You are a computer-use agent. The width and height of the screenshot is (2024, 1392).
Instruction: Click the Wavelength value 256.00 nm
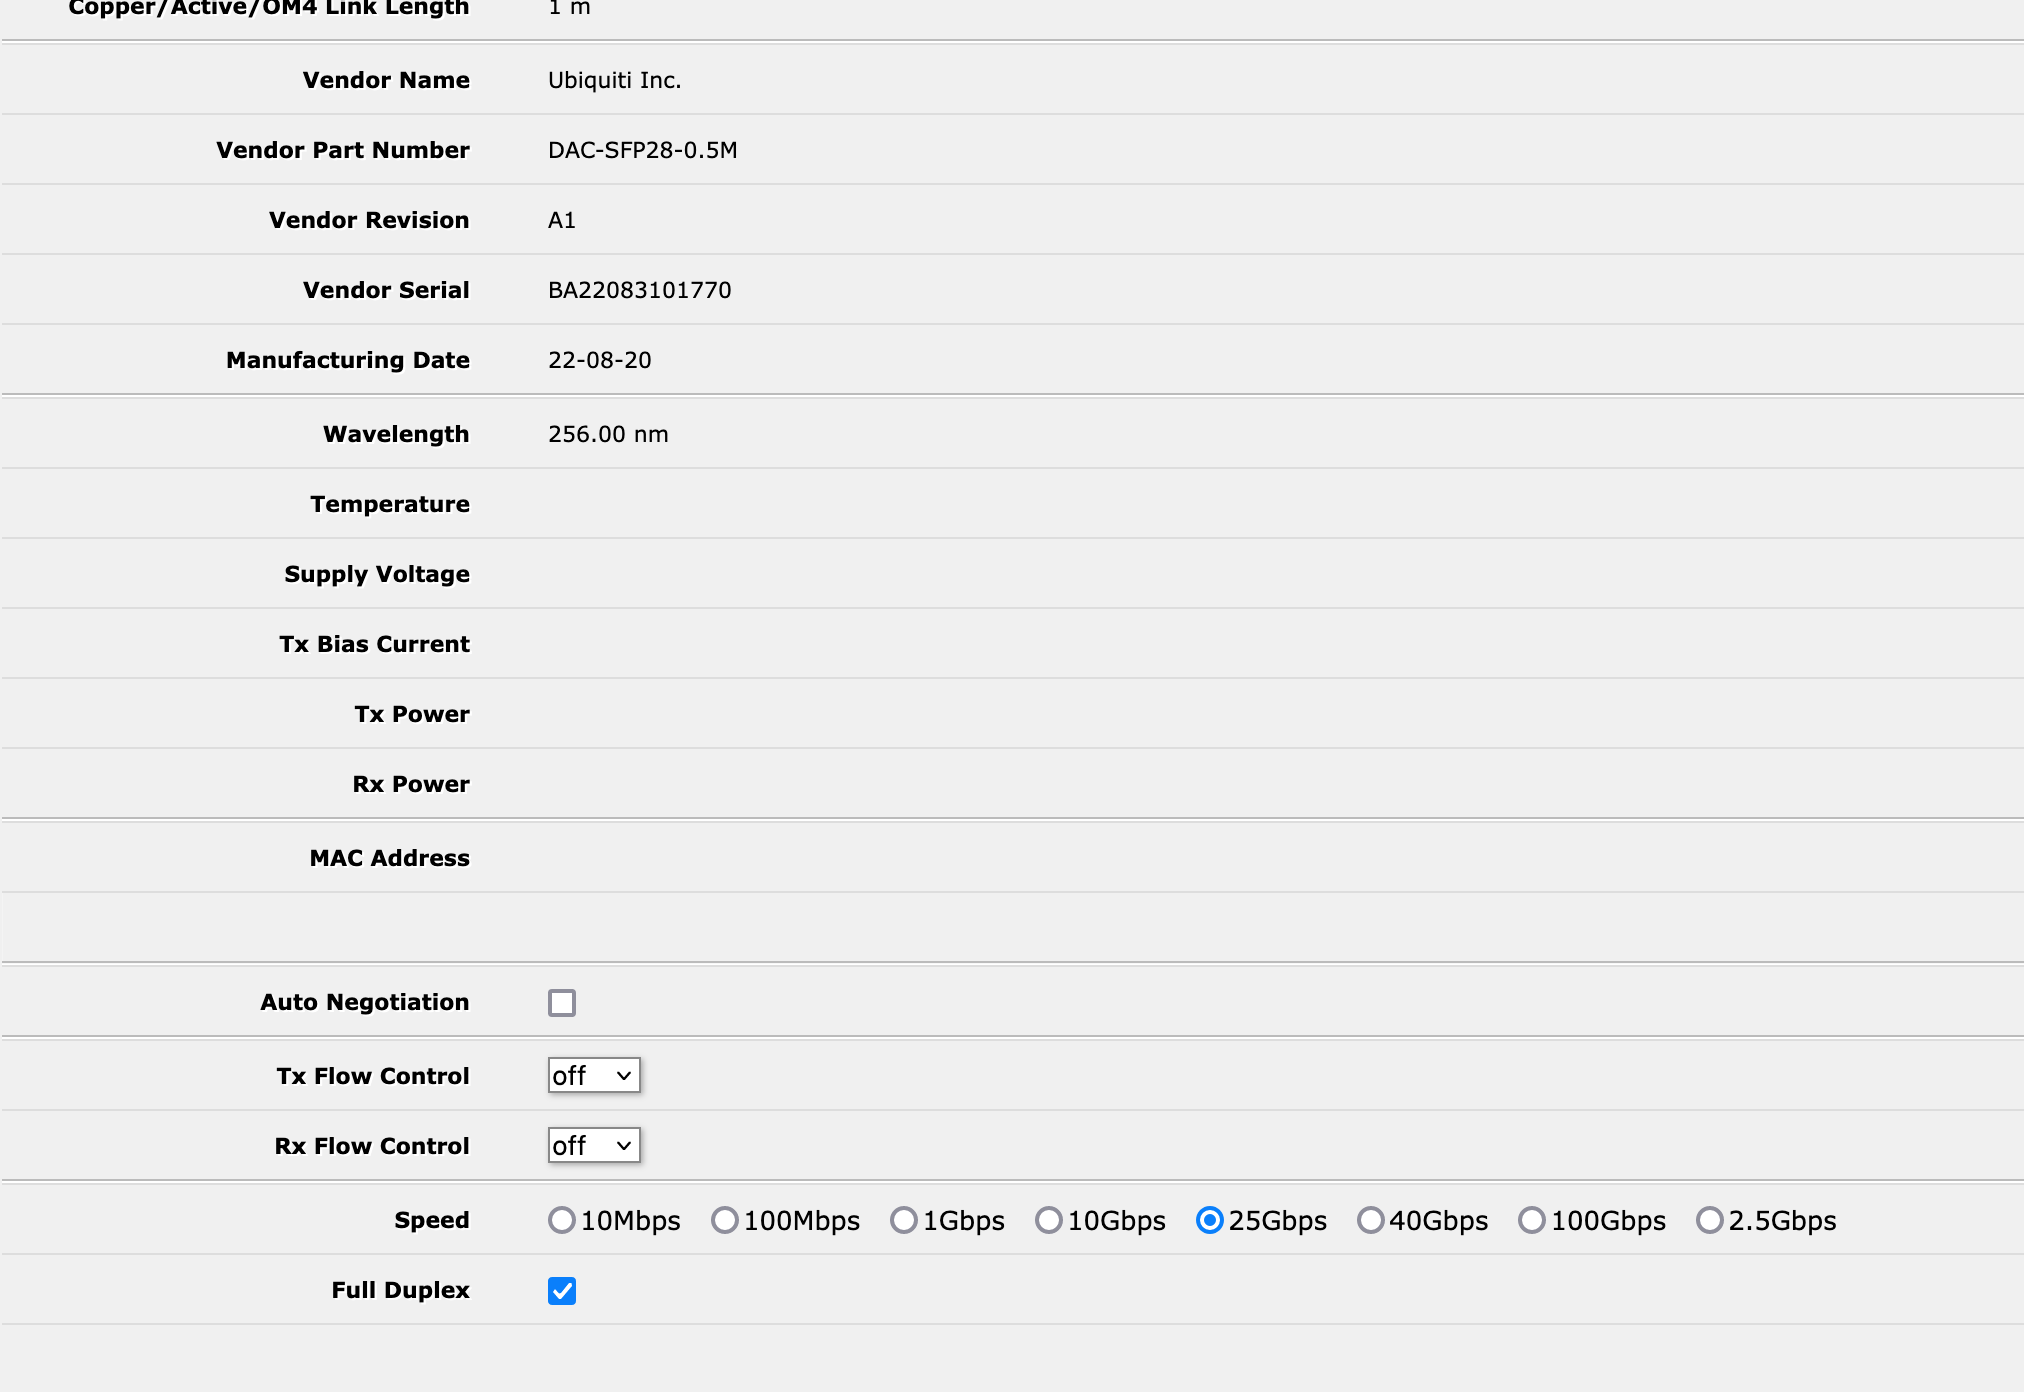point(608,434)
